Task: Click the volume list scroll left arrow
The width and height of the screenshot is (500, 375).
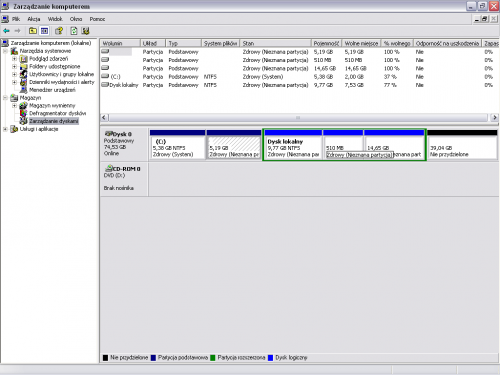Action: point(104,117)
